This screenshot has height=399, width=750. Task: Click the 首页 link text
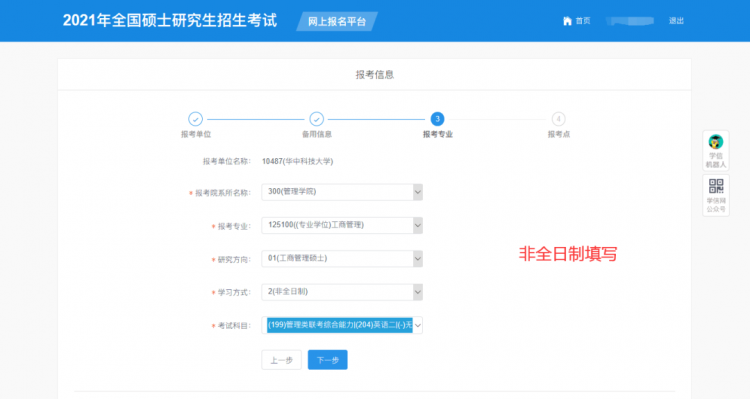point(583,21)
